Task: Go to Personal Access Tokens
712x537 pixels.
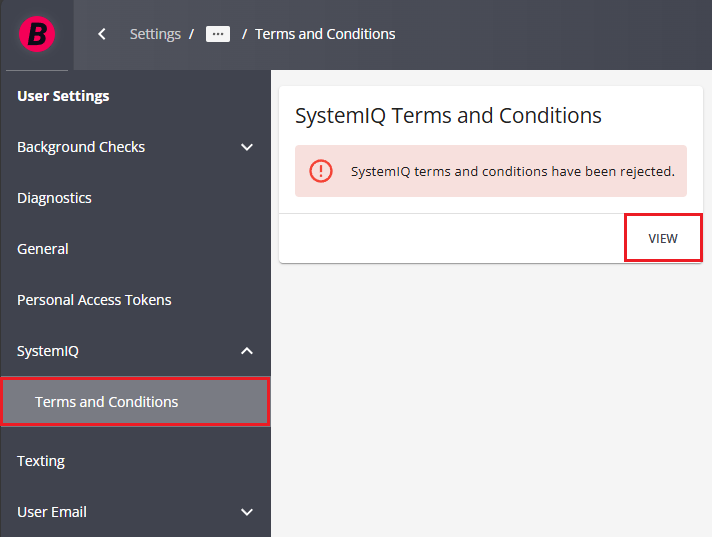Action: pyautogui.click(x=94, y=300)
